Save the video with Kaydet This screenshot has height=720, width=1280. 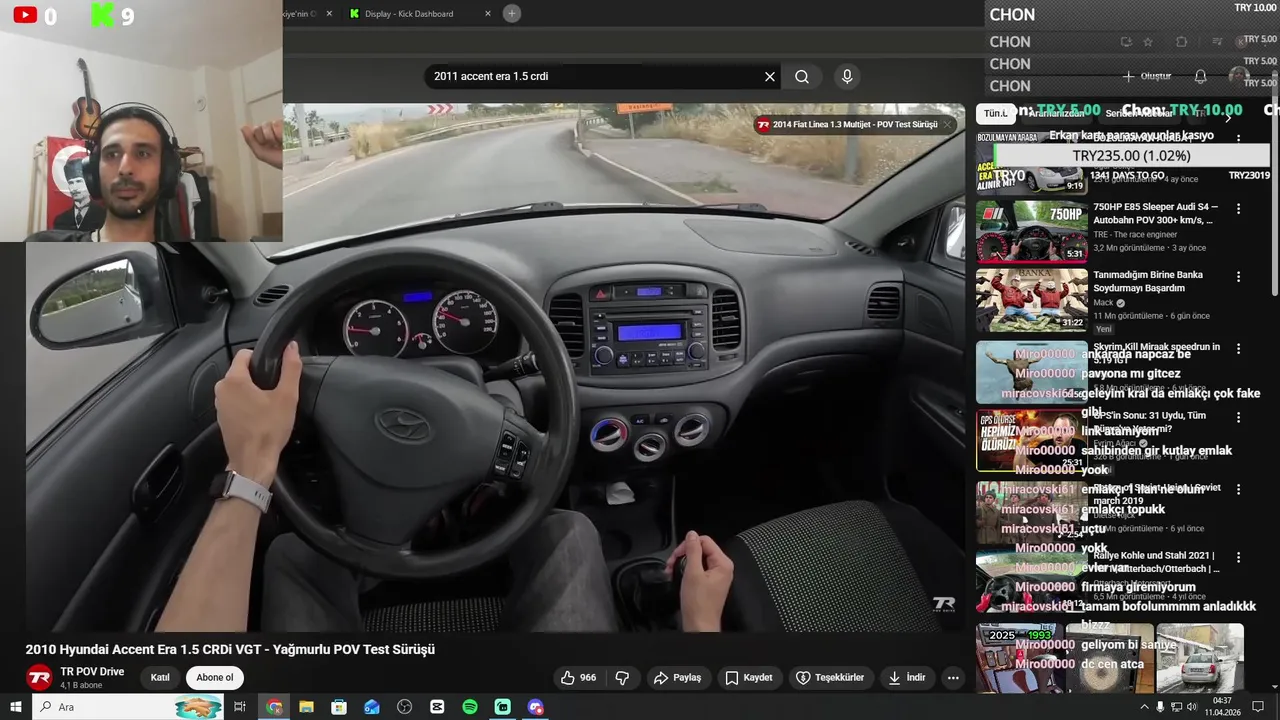(x=749, y=678)
